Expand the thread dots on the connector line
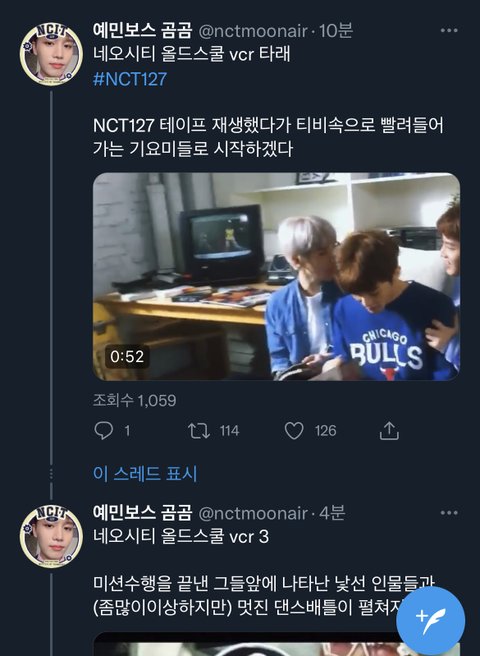This screenshot has width=480, height=656. point(51,474)
